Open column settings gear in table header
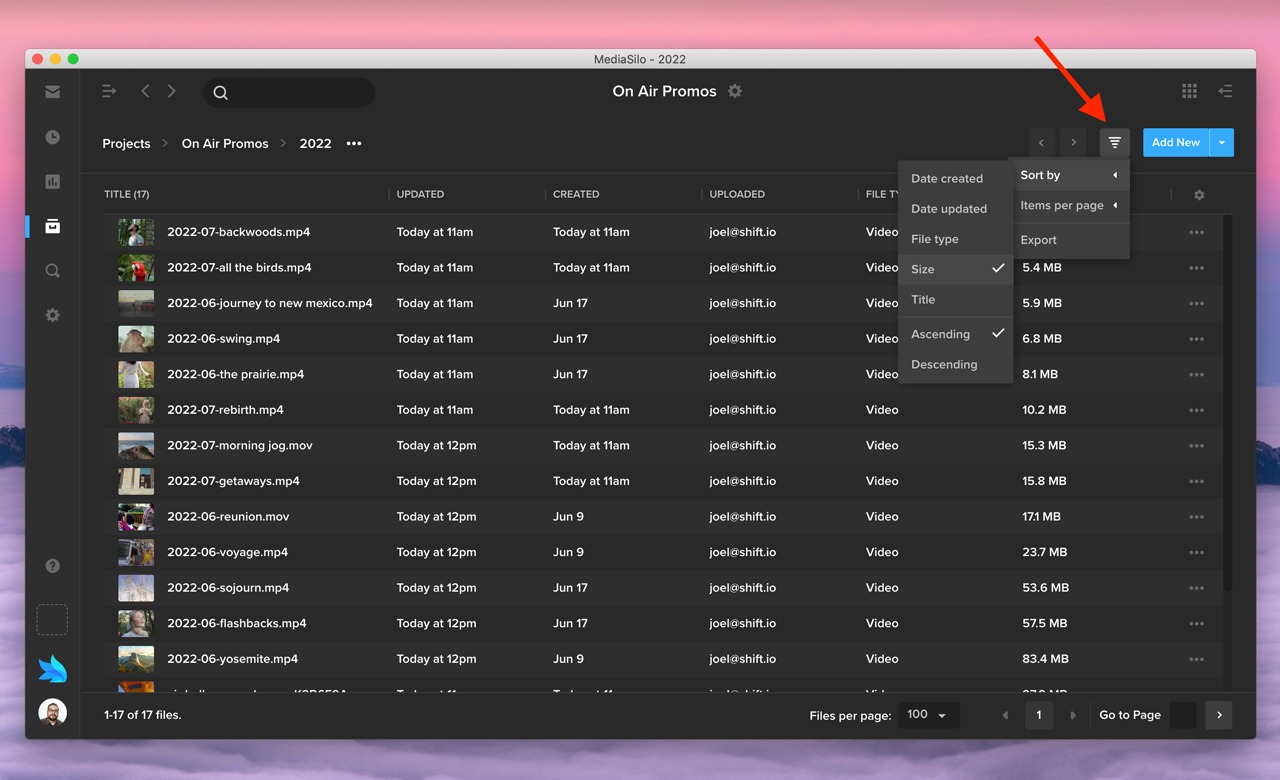The image size is (1280, 780). [1199, 195]
